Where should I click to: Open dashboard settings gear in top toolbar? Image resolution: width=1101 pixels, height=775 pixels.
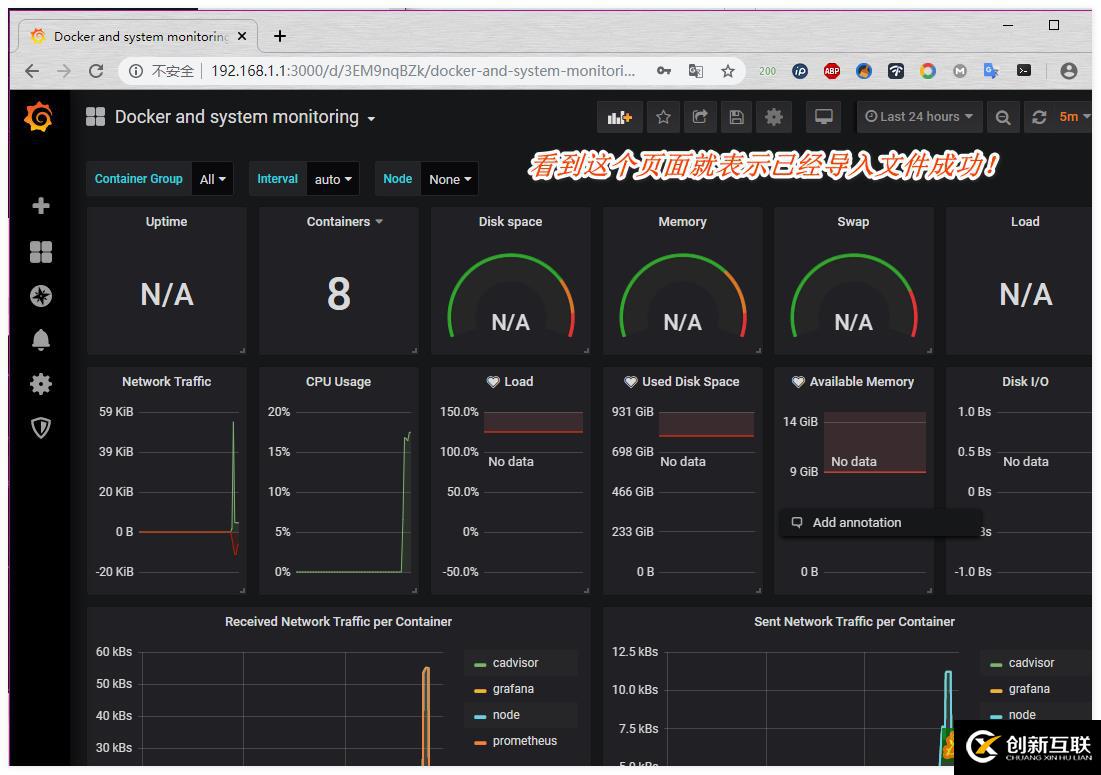click(x=774, y=117)
